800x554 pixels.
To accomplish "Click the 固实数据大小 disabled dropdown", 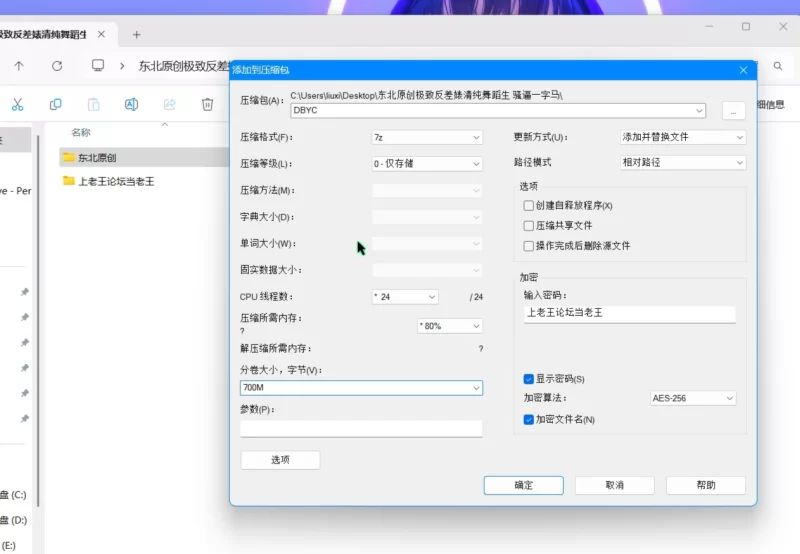I will click(x=427, y=270).
